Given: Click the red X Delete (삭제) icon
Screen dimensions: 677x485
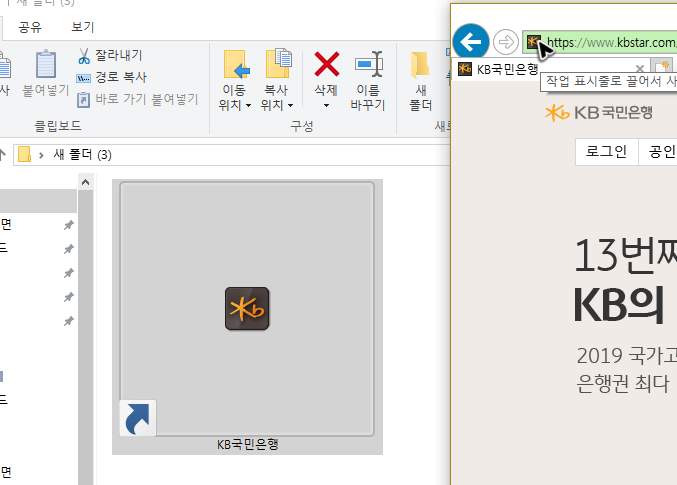Looking at the screenshot, I should tap(326, 64).
